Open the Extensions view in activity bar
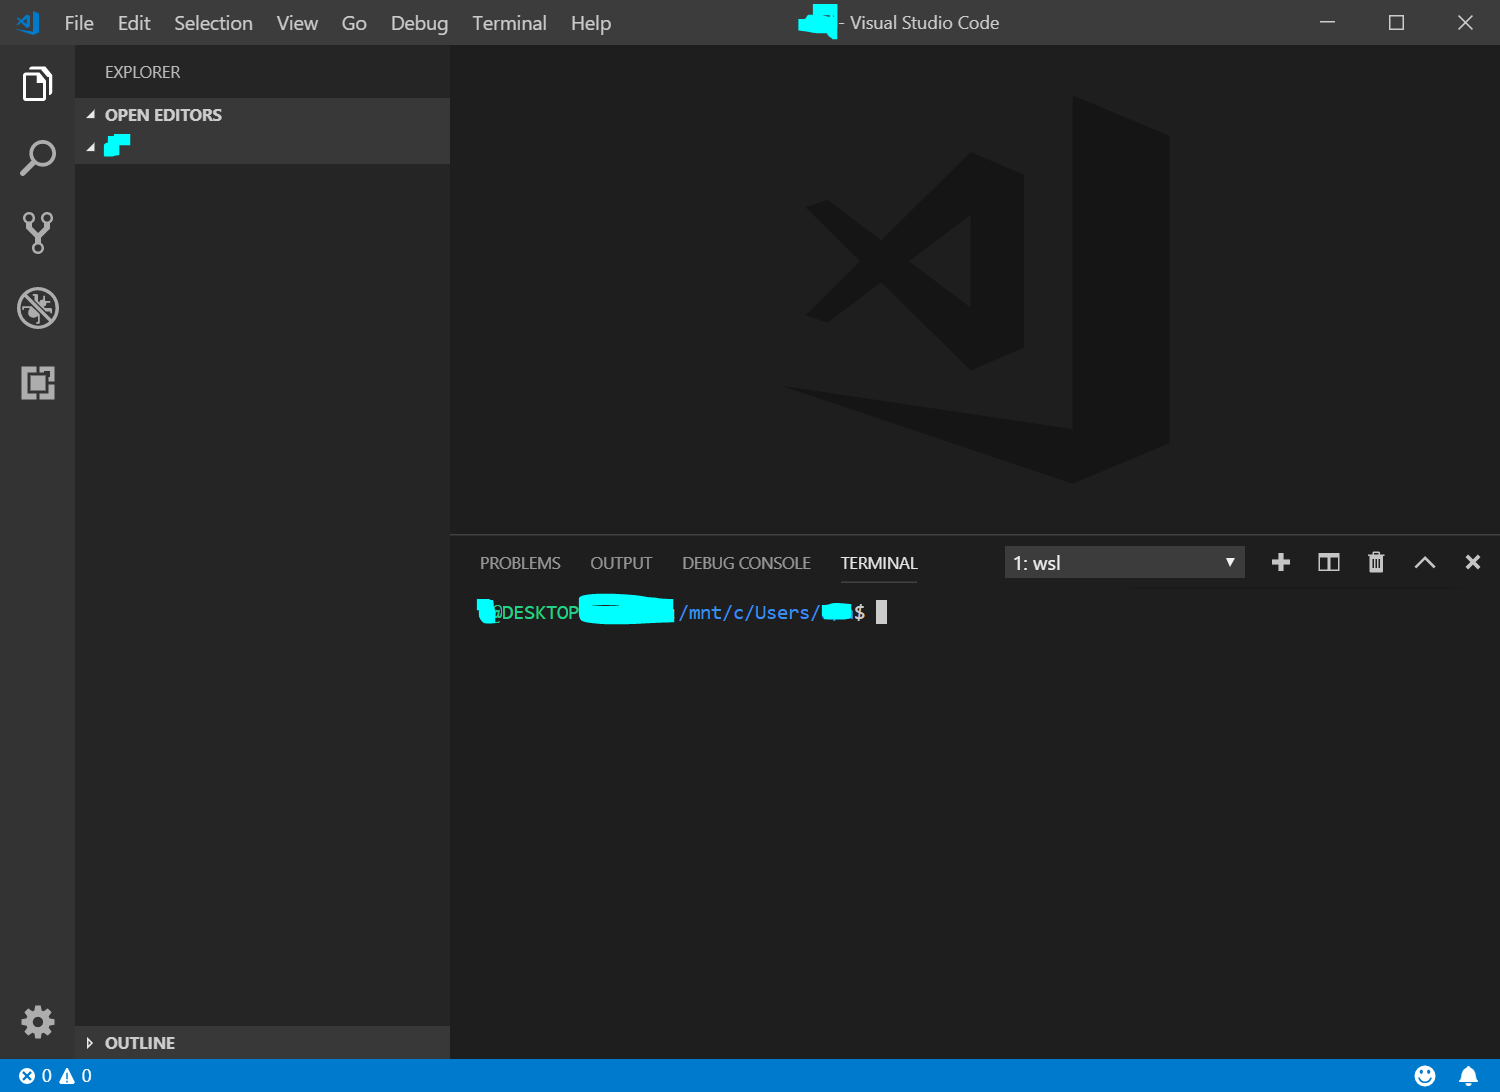The width and height of the screenshot is (1500, 1092). pyautogui.click(x=37, y=383)
